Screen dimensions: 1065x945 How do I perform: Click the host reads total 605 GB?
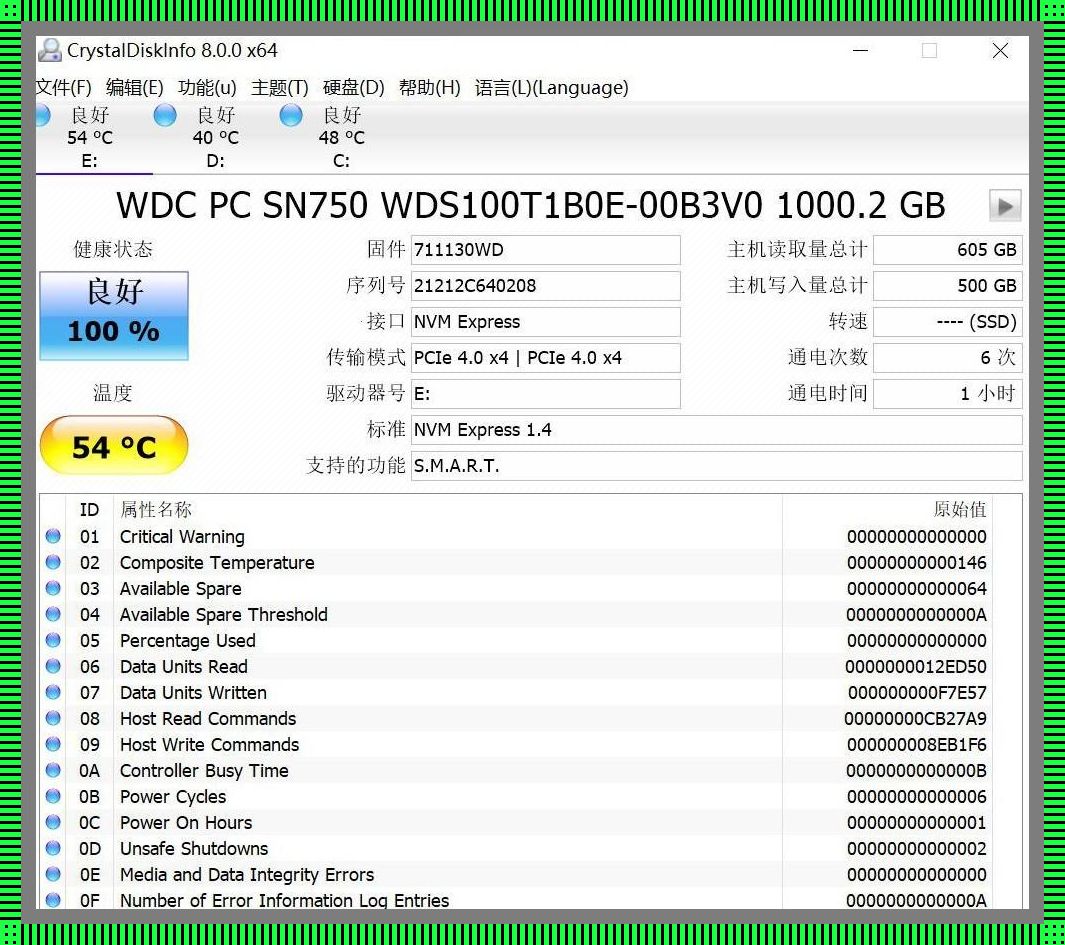[x=947, y=250]
